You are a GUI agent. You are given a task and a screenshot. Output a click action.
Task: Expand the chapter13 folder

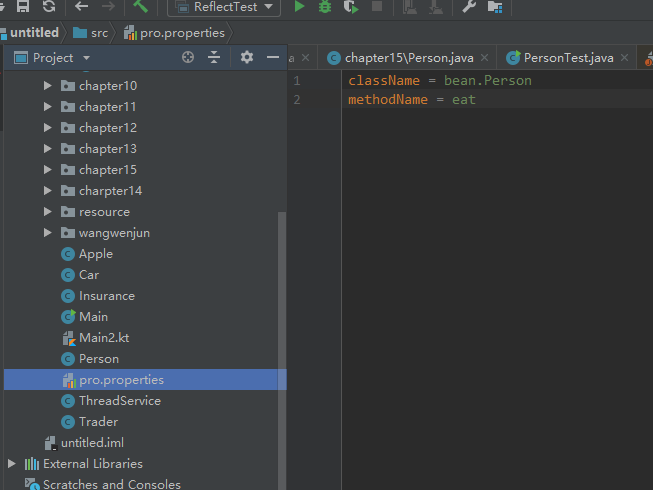48,149
